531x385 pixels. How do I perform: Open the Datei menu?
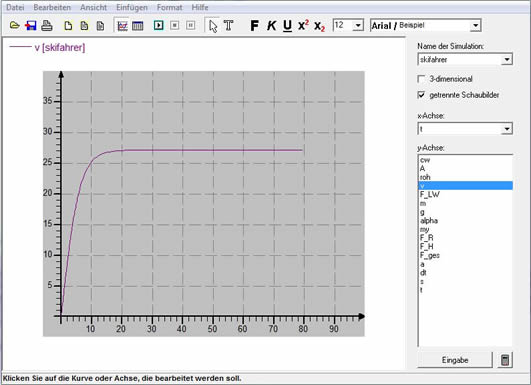click(15, 7)
